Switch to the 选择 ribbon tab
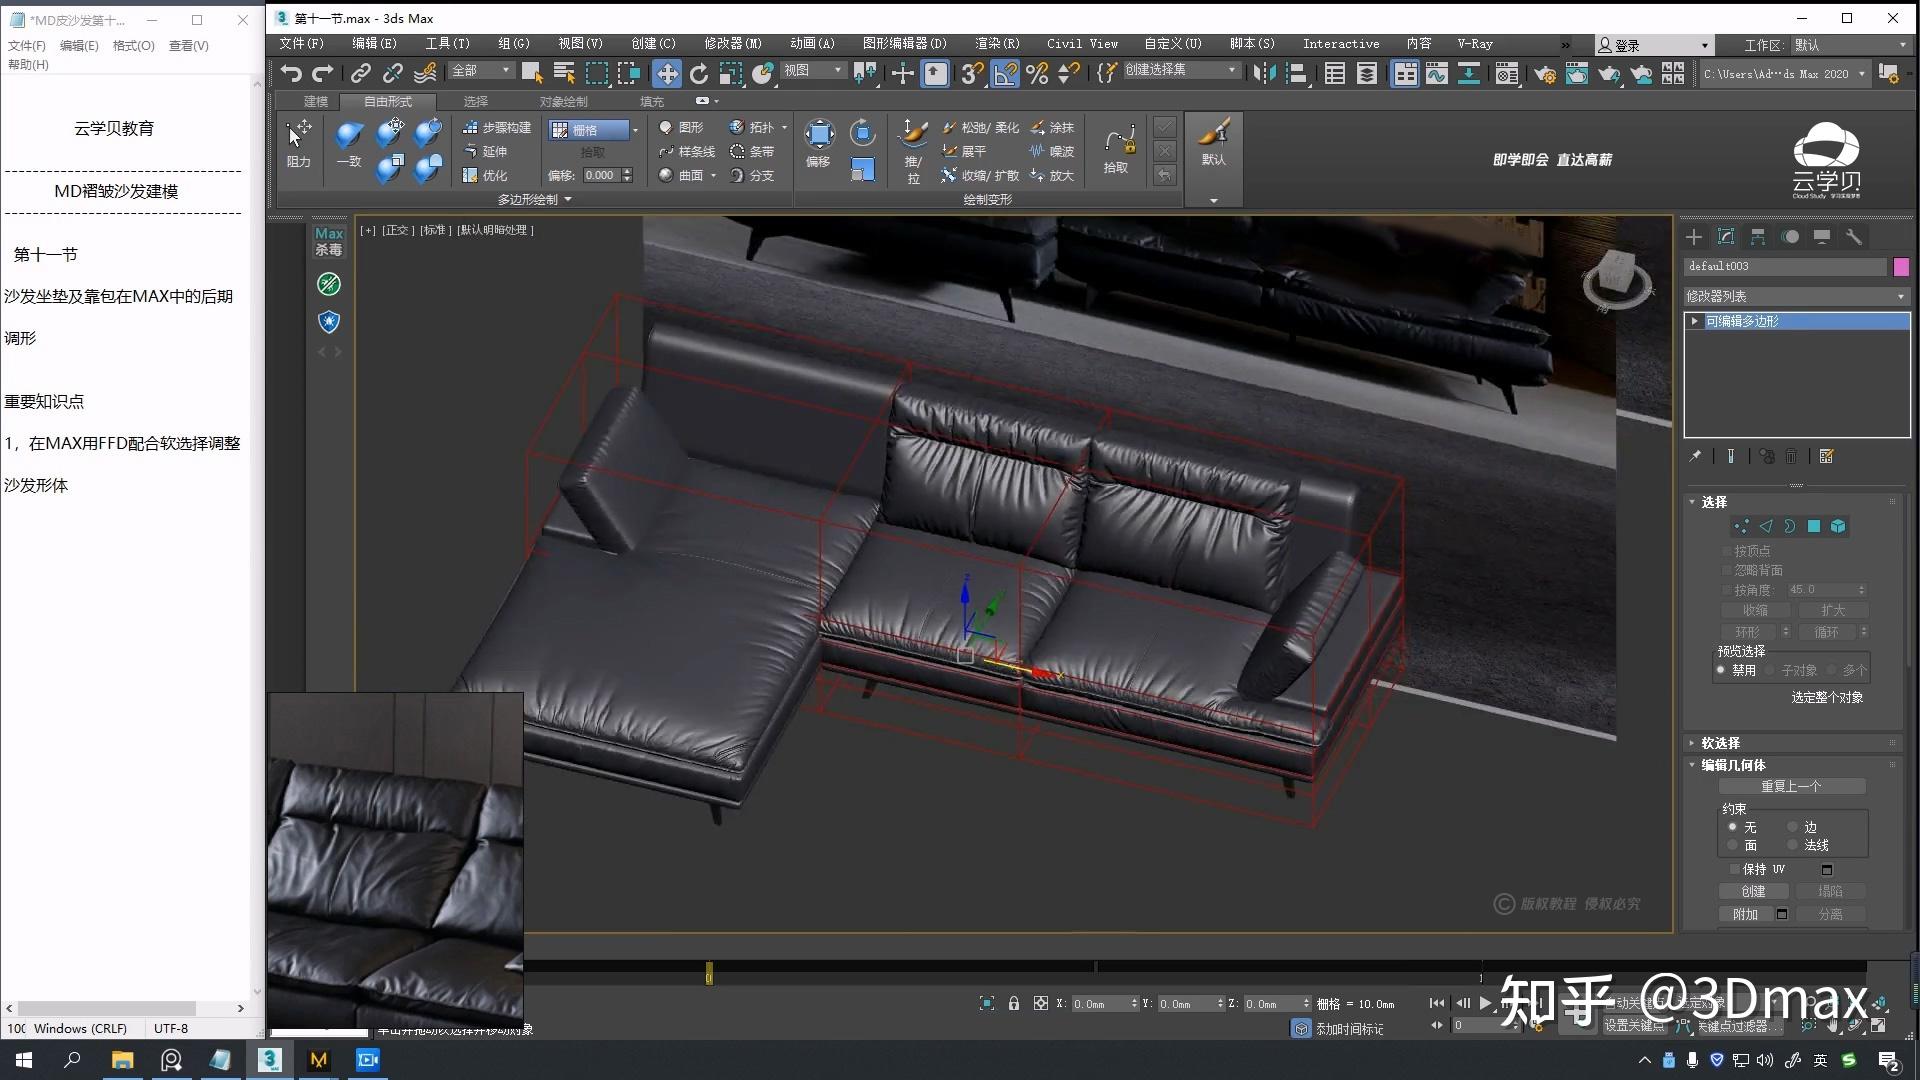Image resolution: width=1920 pixels, height=1080 pixels. pos(477,101)
